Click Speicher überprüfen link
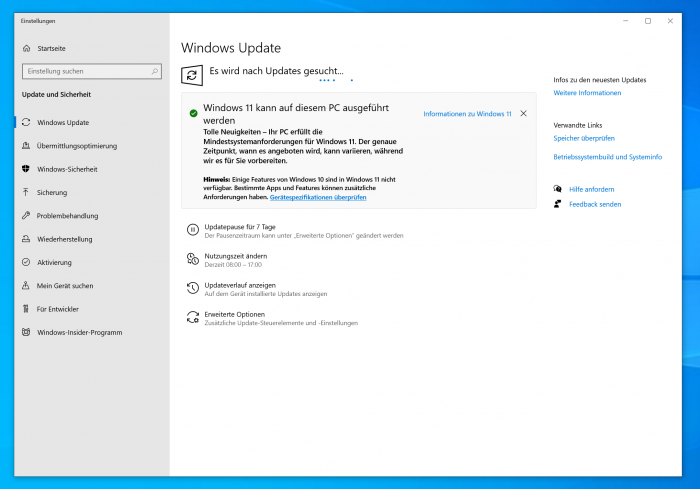Screen dimensions: 700x489 pyautogui.click(x=584, y=138)
